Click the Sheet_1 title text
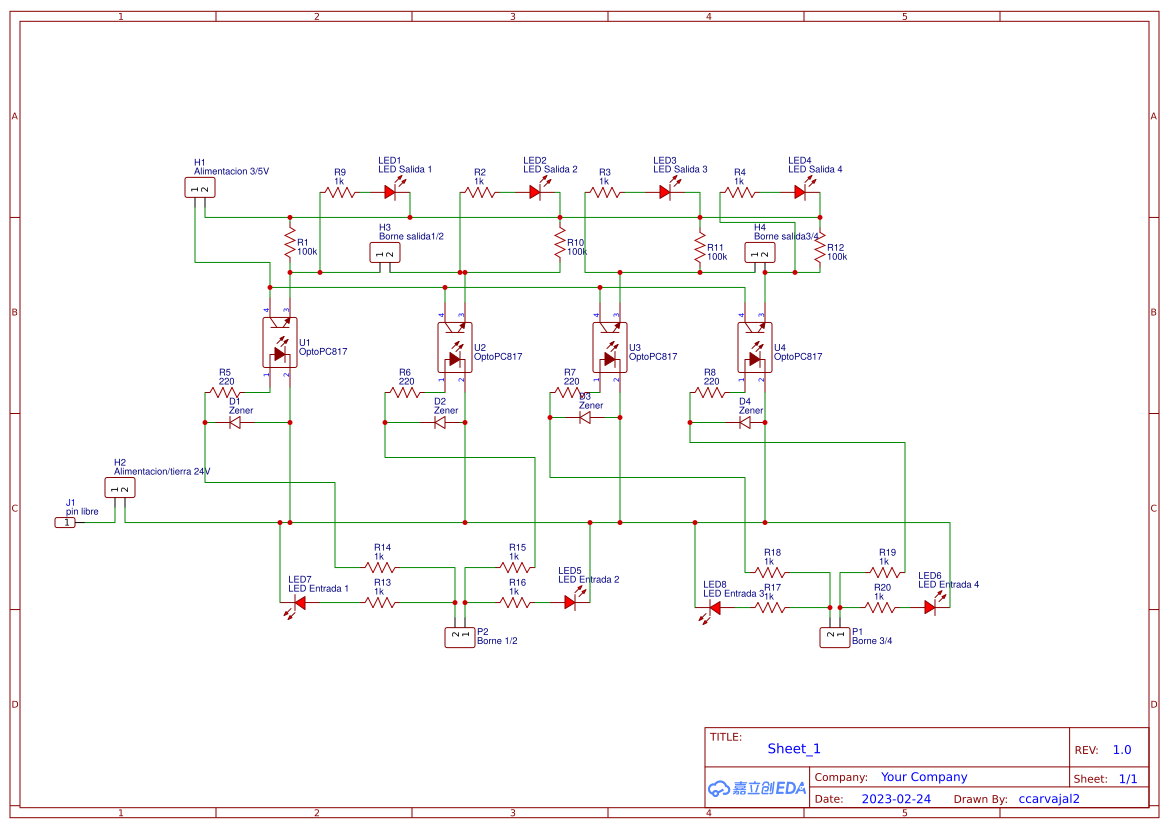Screen dimensions: 1169x828 (x=794, y=749)
